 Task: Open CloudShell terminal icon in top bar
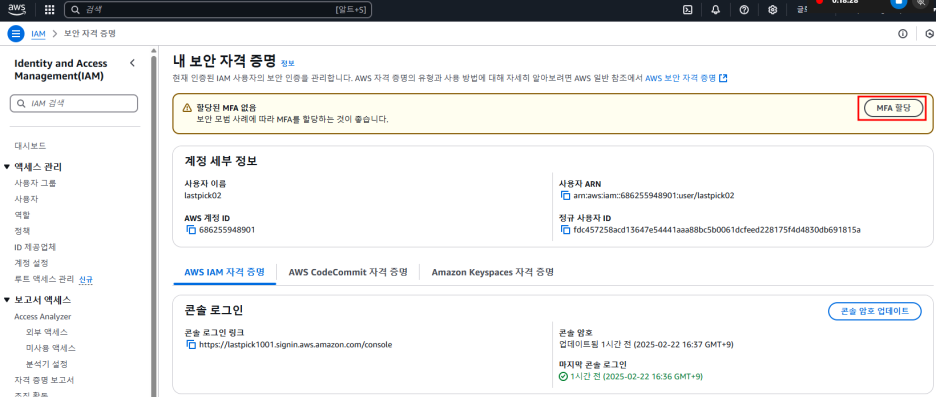click(688, 10)
